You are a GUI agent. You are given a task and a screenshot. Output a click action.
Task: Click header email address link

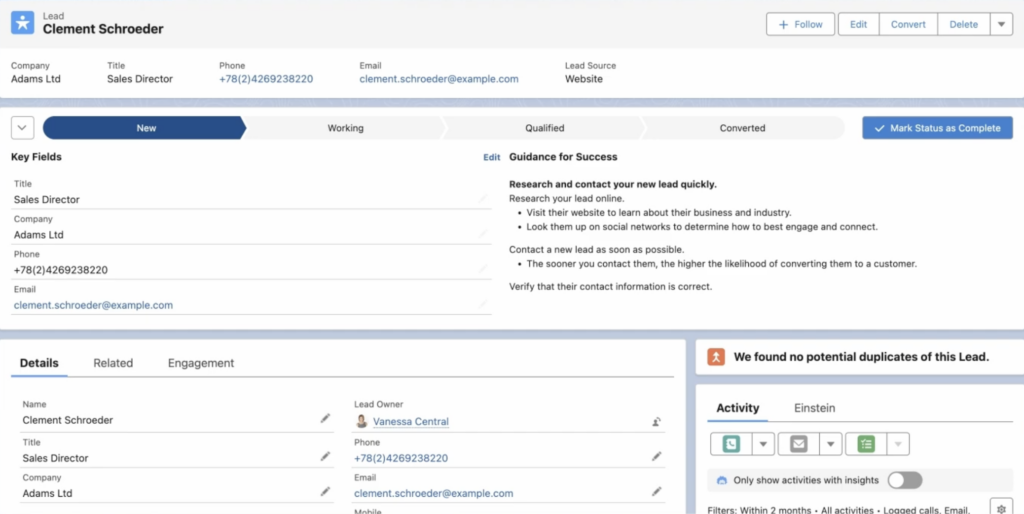pyautogui.click(x=439, y=79)
